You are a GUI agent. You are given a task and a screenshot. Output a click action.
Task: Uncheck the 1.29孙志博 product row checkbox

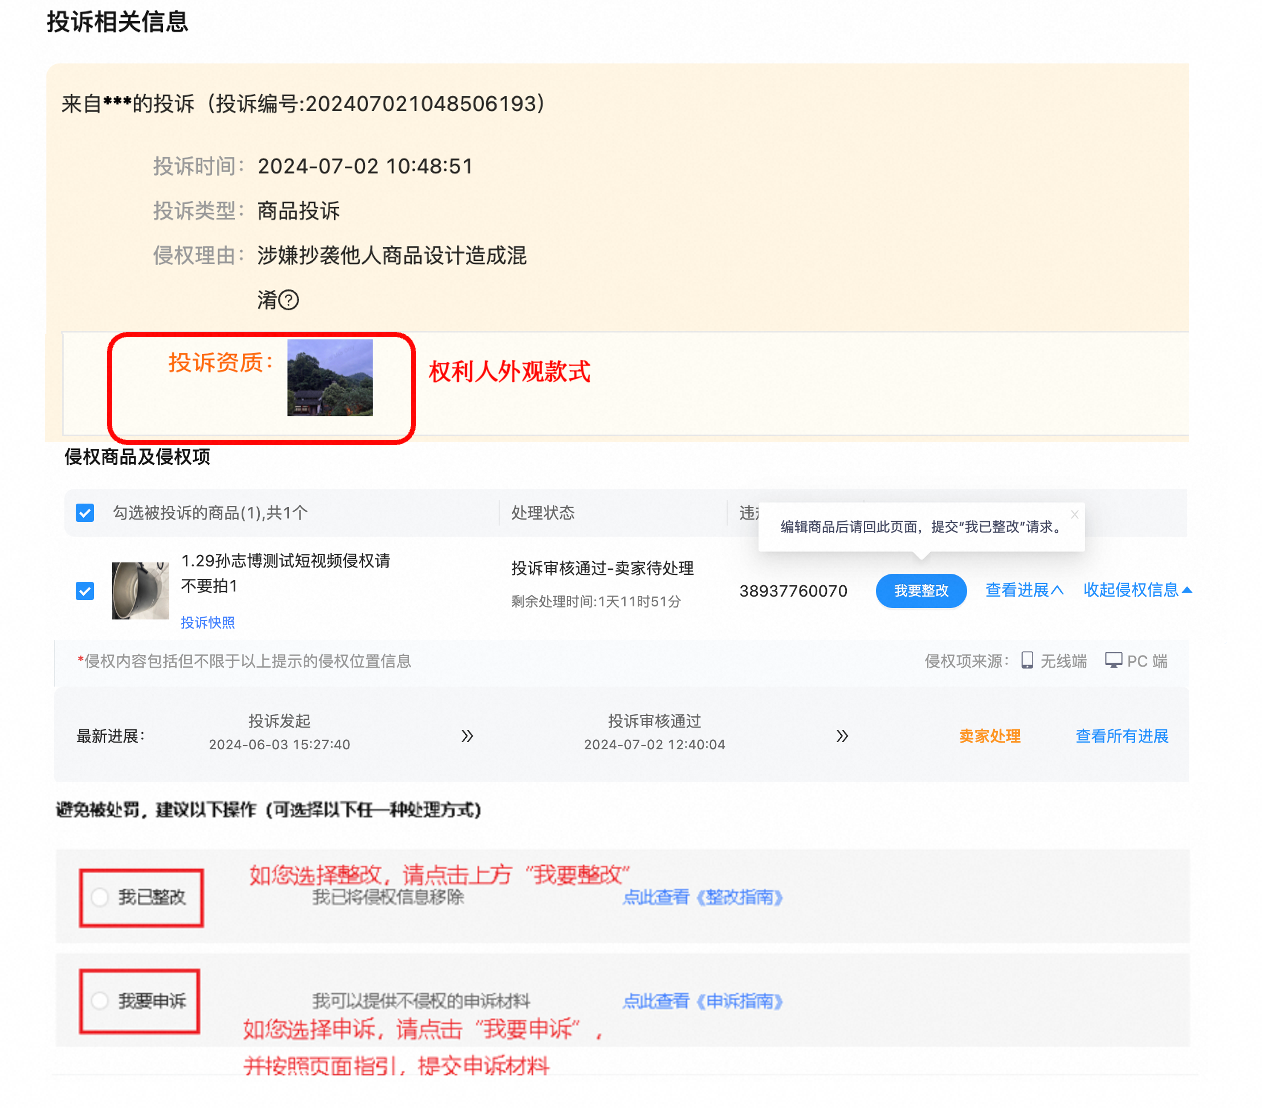click(x=85, y=591)
